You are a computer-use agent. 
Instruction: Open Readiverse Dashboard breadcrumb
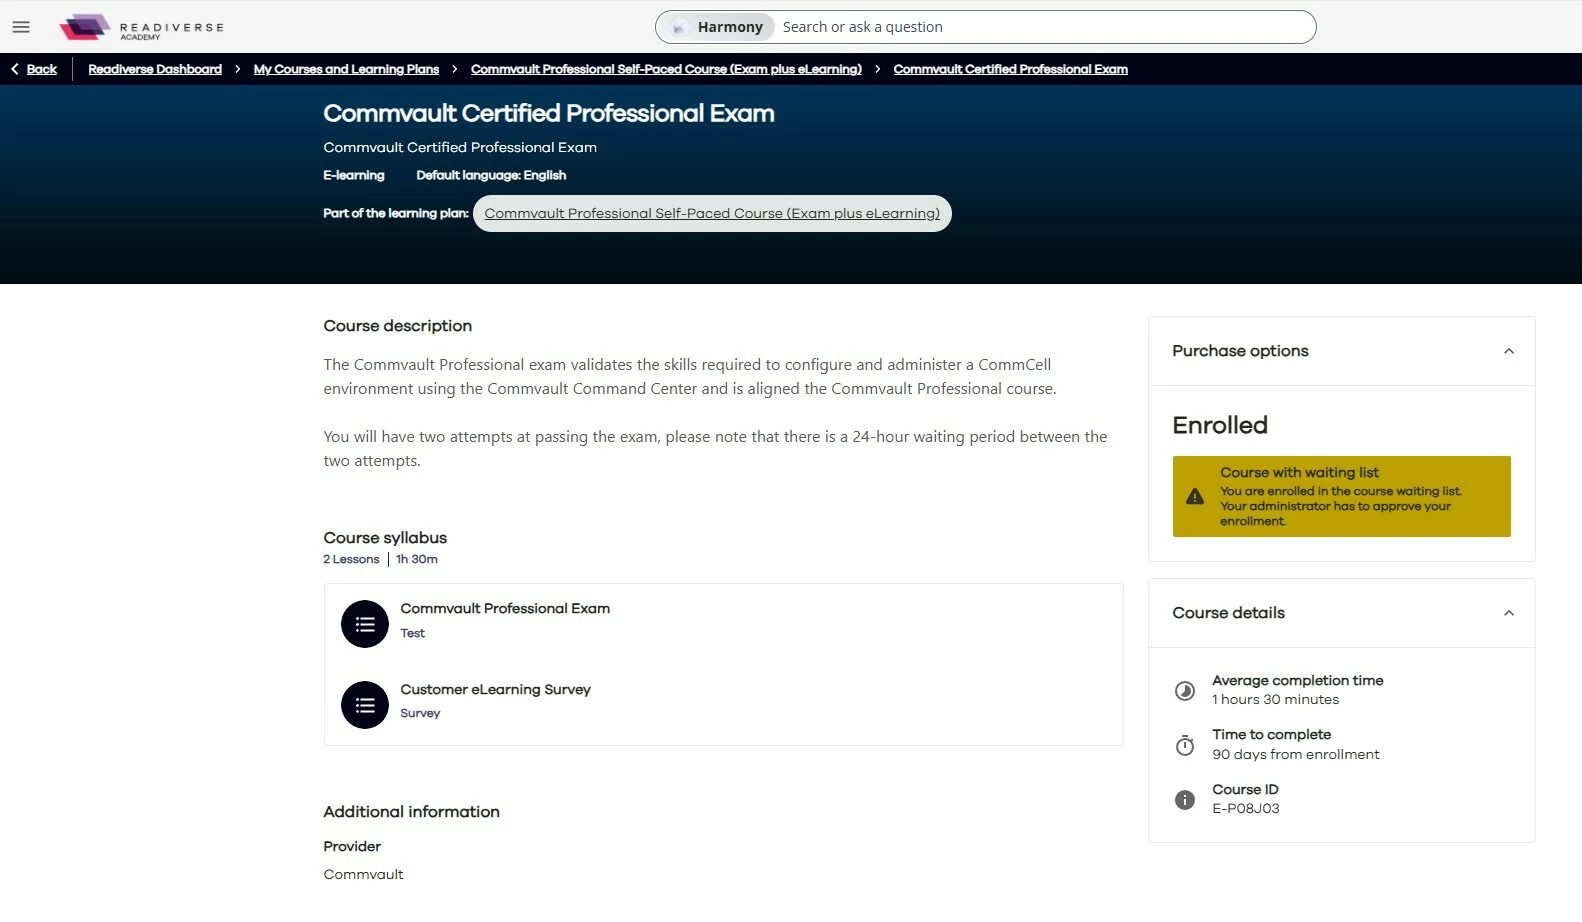coord(155,69)
